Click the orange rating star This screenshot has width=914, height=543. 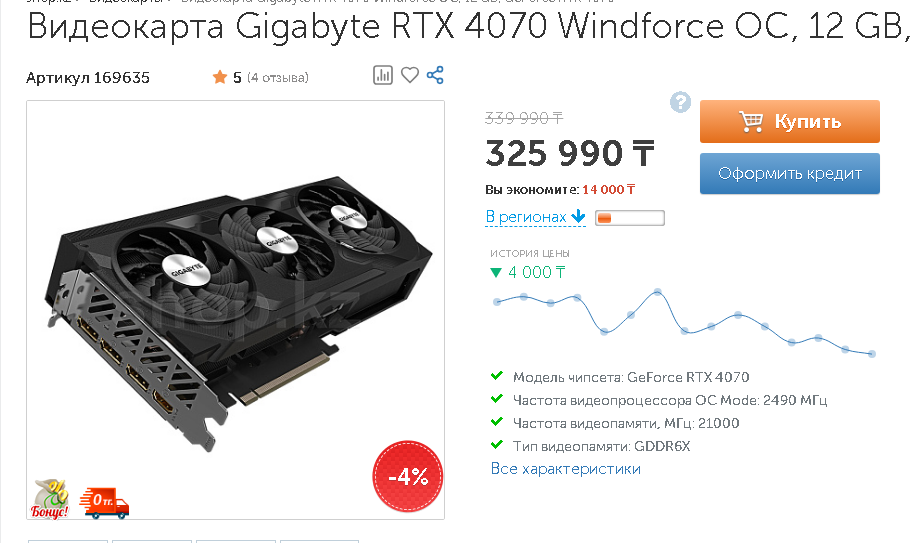point(220,77)
